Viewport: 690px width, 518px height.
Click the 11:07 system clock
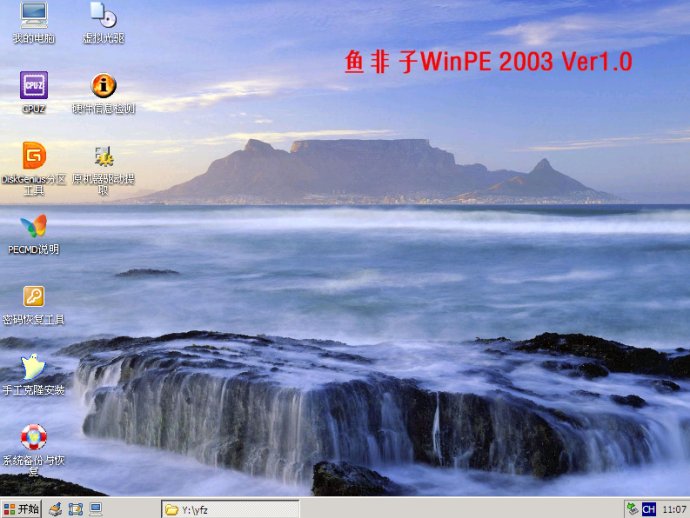(674, 509)
